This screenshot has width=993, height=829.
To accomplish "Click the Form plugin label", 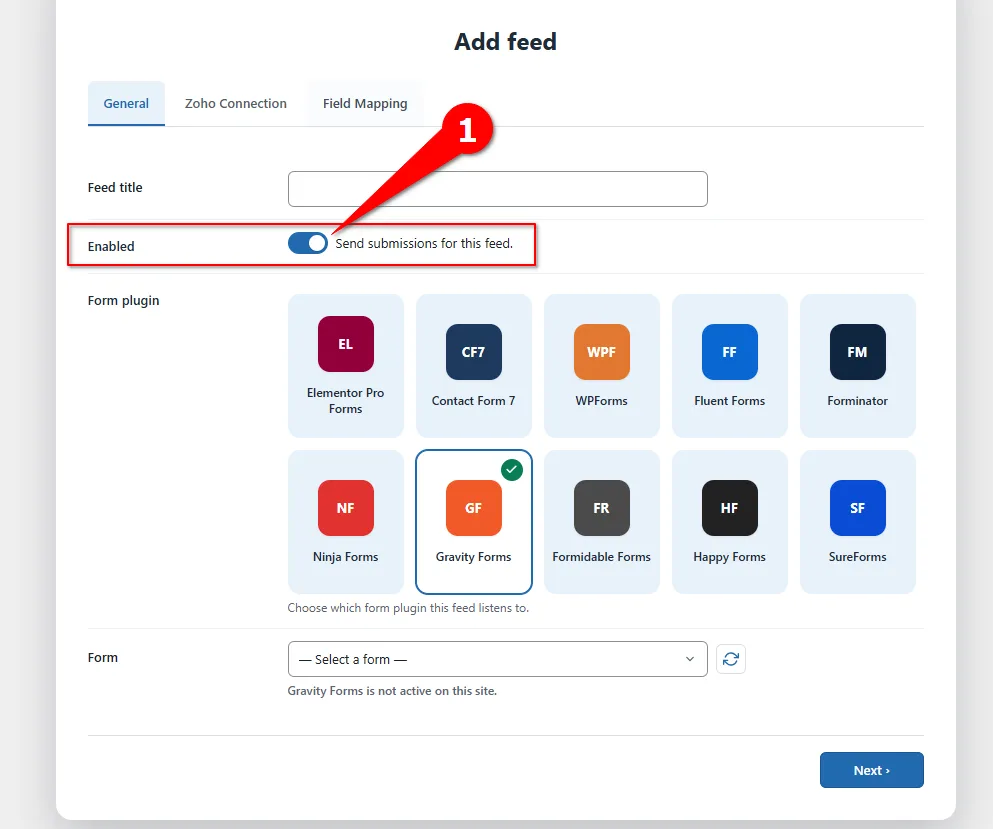I will click(123, 301).
